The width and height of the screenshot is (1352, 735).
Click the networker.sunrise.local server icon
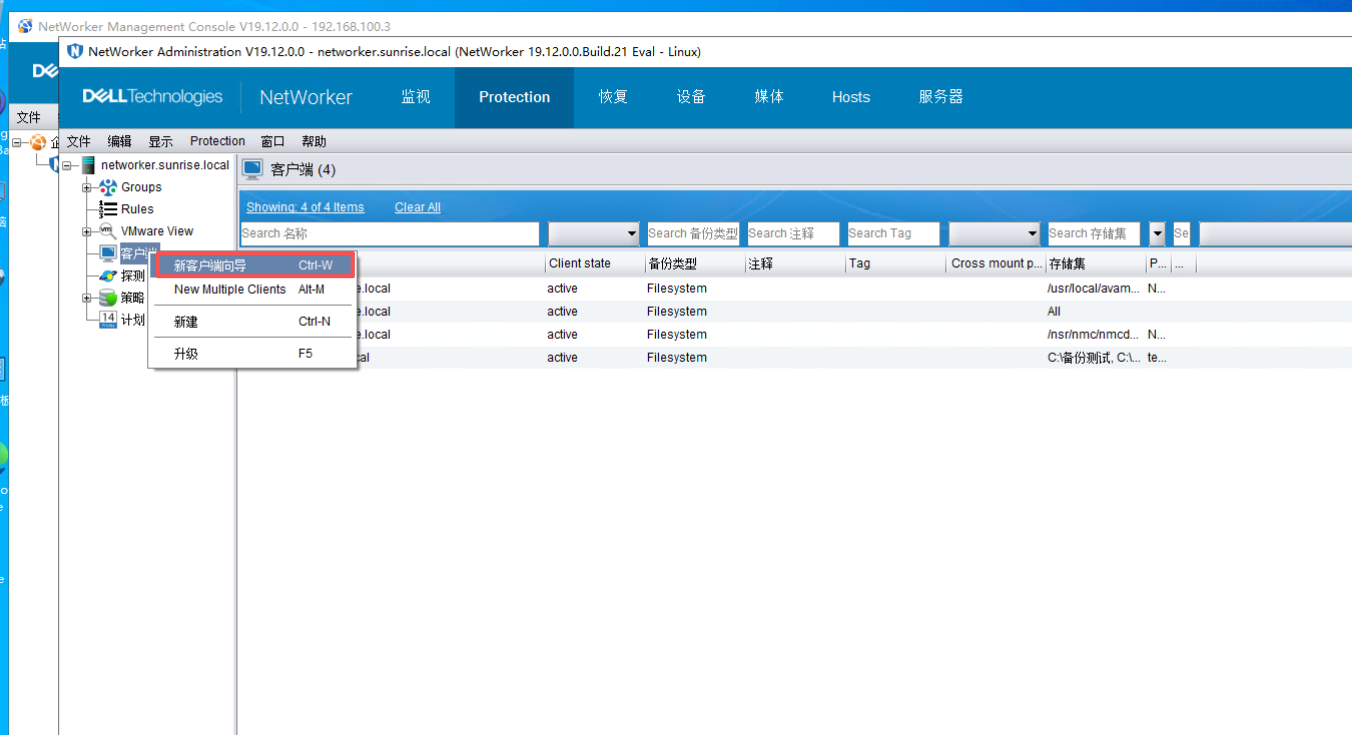point(88,165)
